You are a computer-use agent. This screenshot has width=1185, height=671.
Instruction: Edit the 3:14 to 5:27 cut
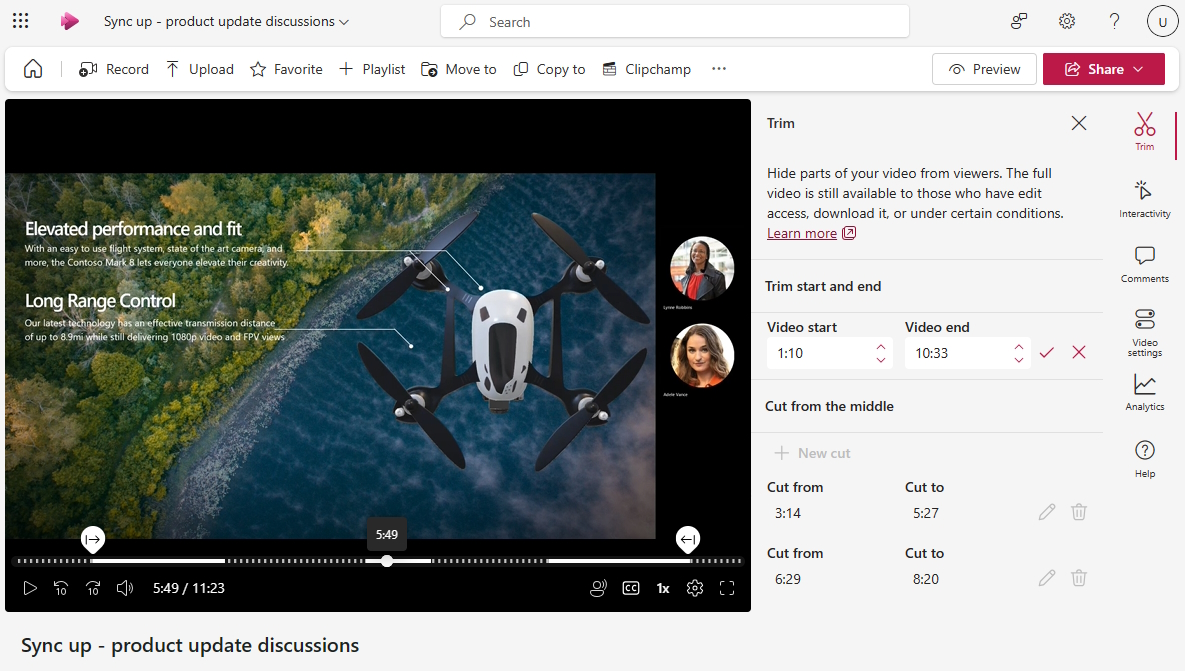1047,512
